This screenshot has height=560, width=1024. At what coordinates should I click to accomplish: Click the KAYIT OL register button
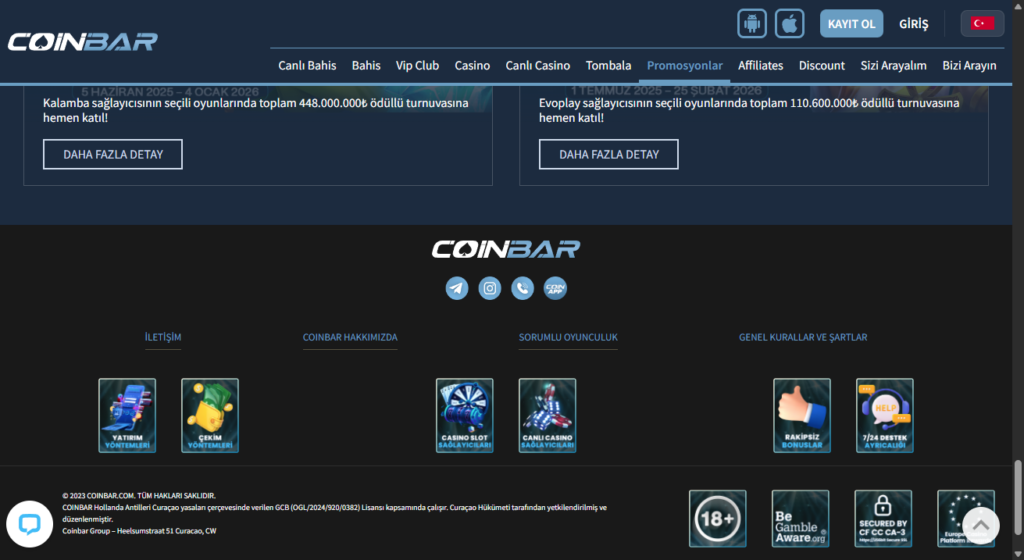851,23
